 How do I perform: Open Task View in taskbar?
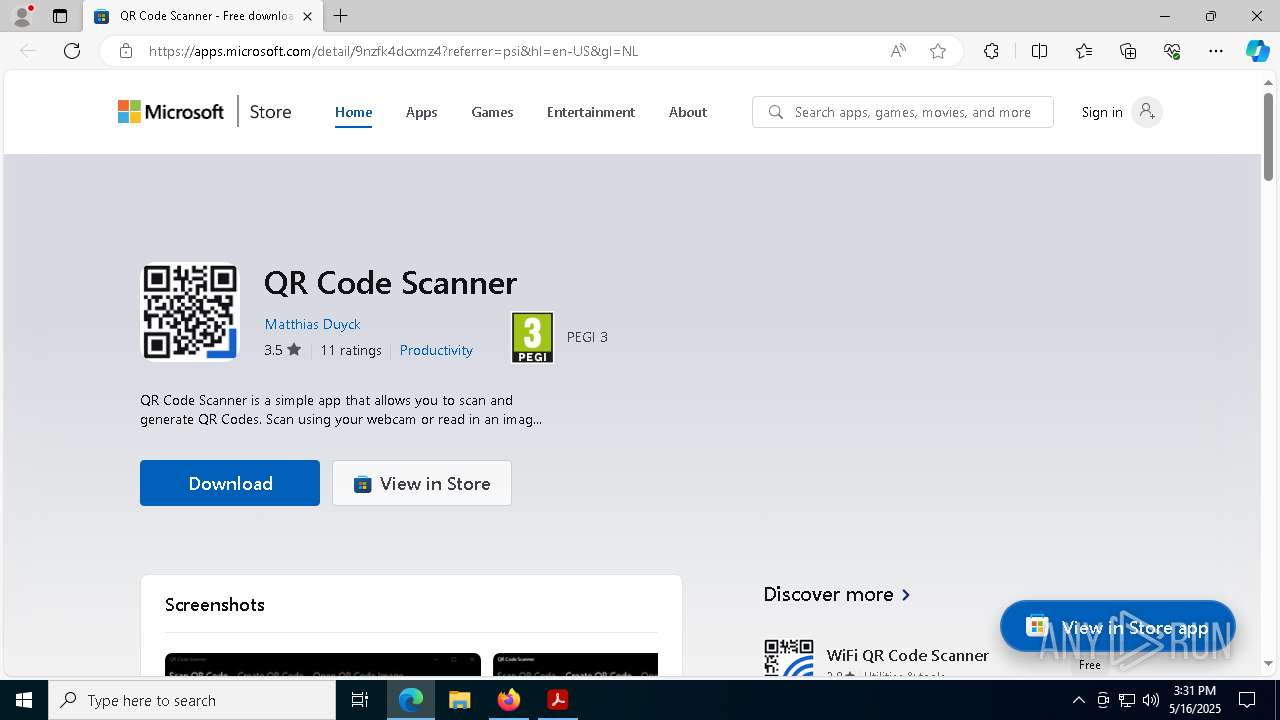pos(360,700)
